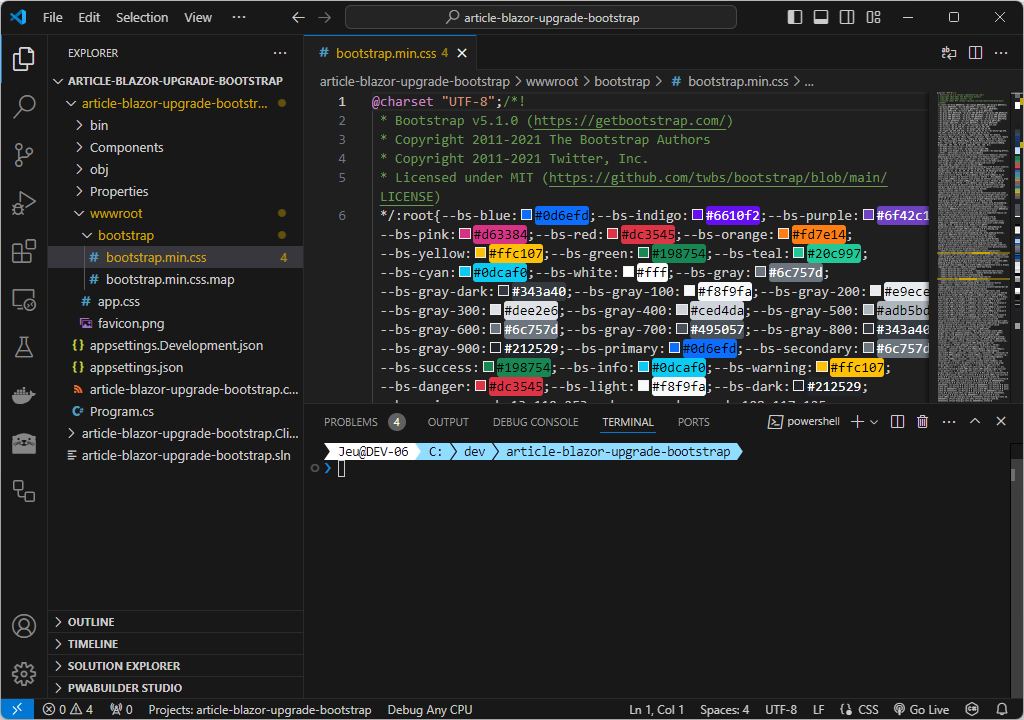1024x720 pixels.
Task: Close the bootstrap.min.css editor tab
Action: pyautogui.click(x=462, y=53)
